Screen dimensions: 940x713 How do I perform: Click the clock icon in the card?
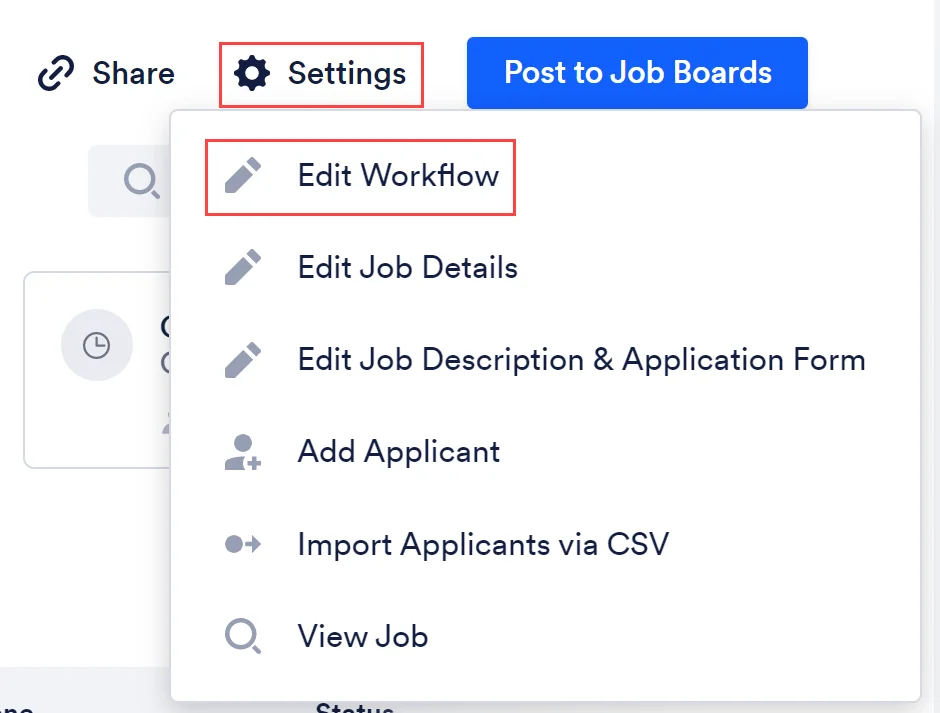(97, 345)
